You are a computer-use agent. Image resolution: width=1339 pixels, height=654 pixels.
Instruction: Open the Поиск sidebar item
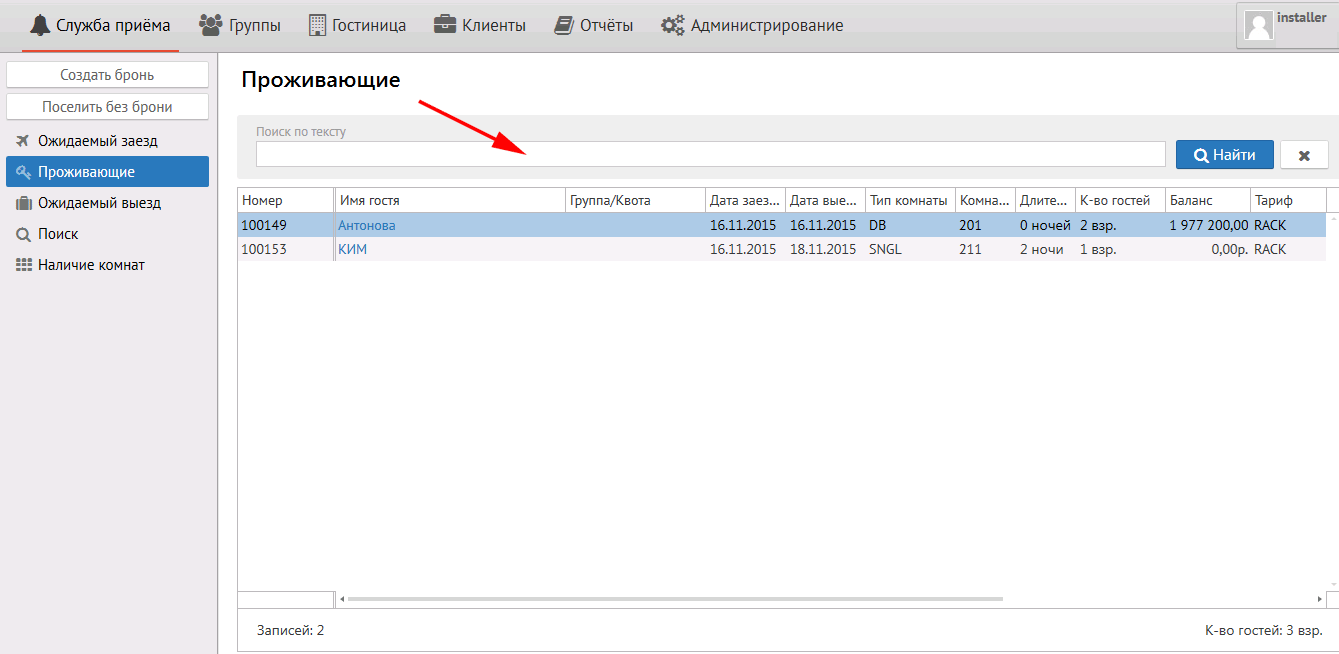[x=58, y=234]
